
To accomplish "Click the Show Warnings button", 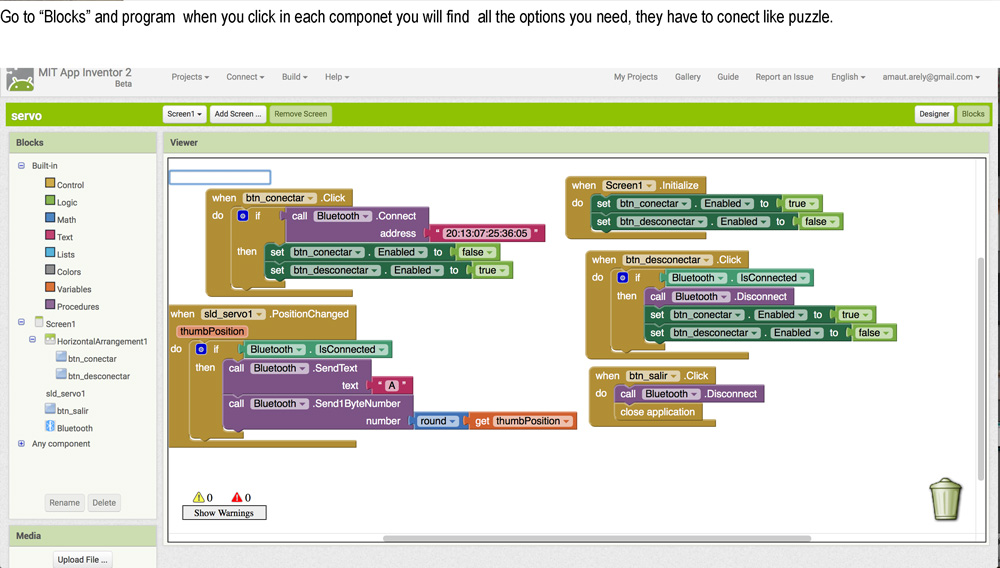I will tap(224, 513).
